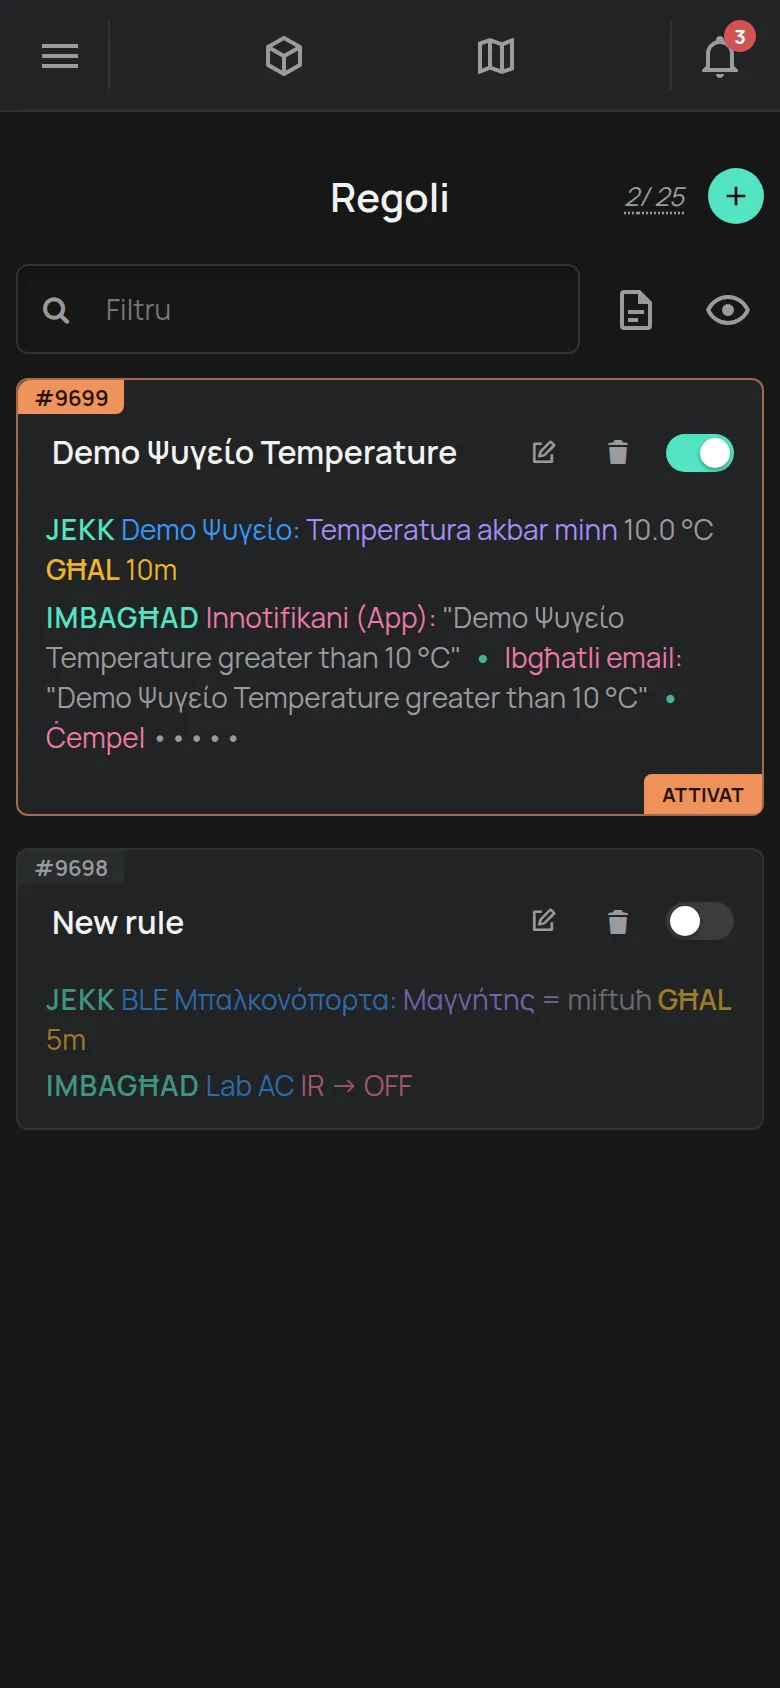780x1688 pixels.
Task: Open the map view icon
Action: click(496, 56)
